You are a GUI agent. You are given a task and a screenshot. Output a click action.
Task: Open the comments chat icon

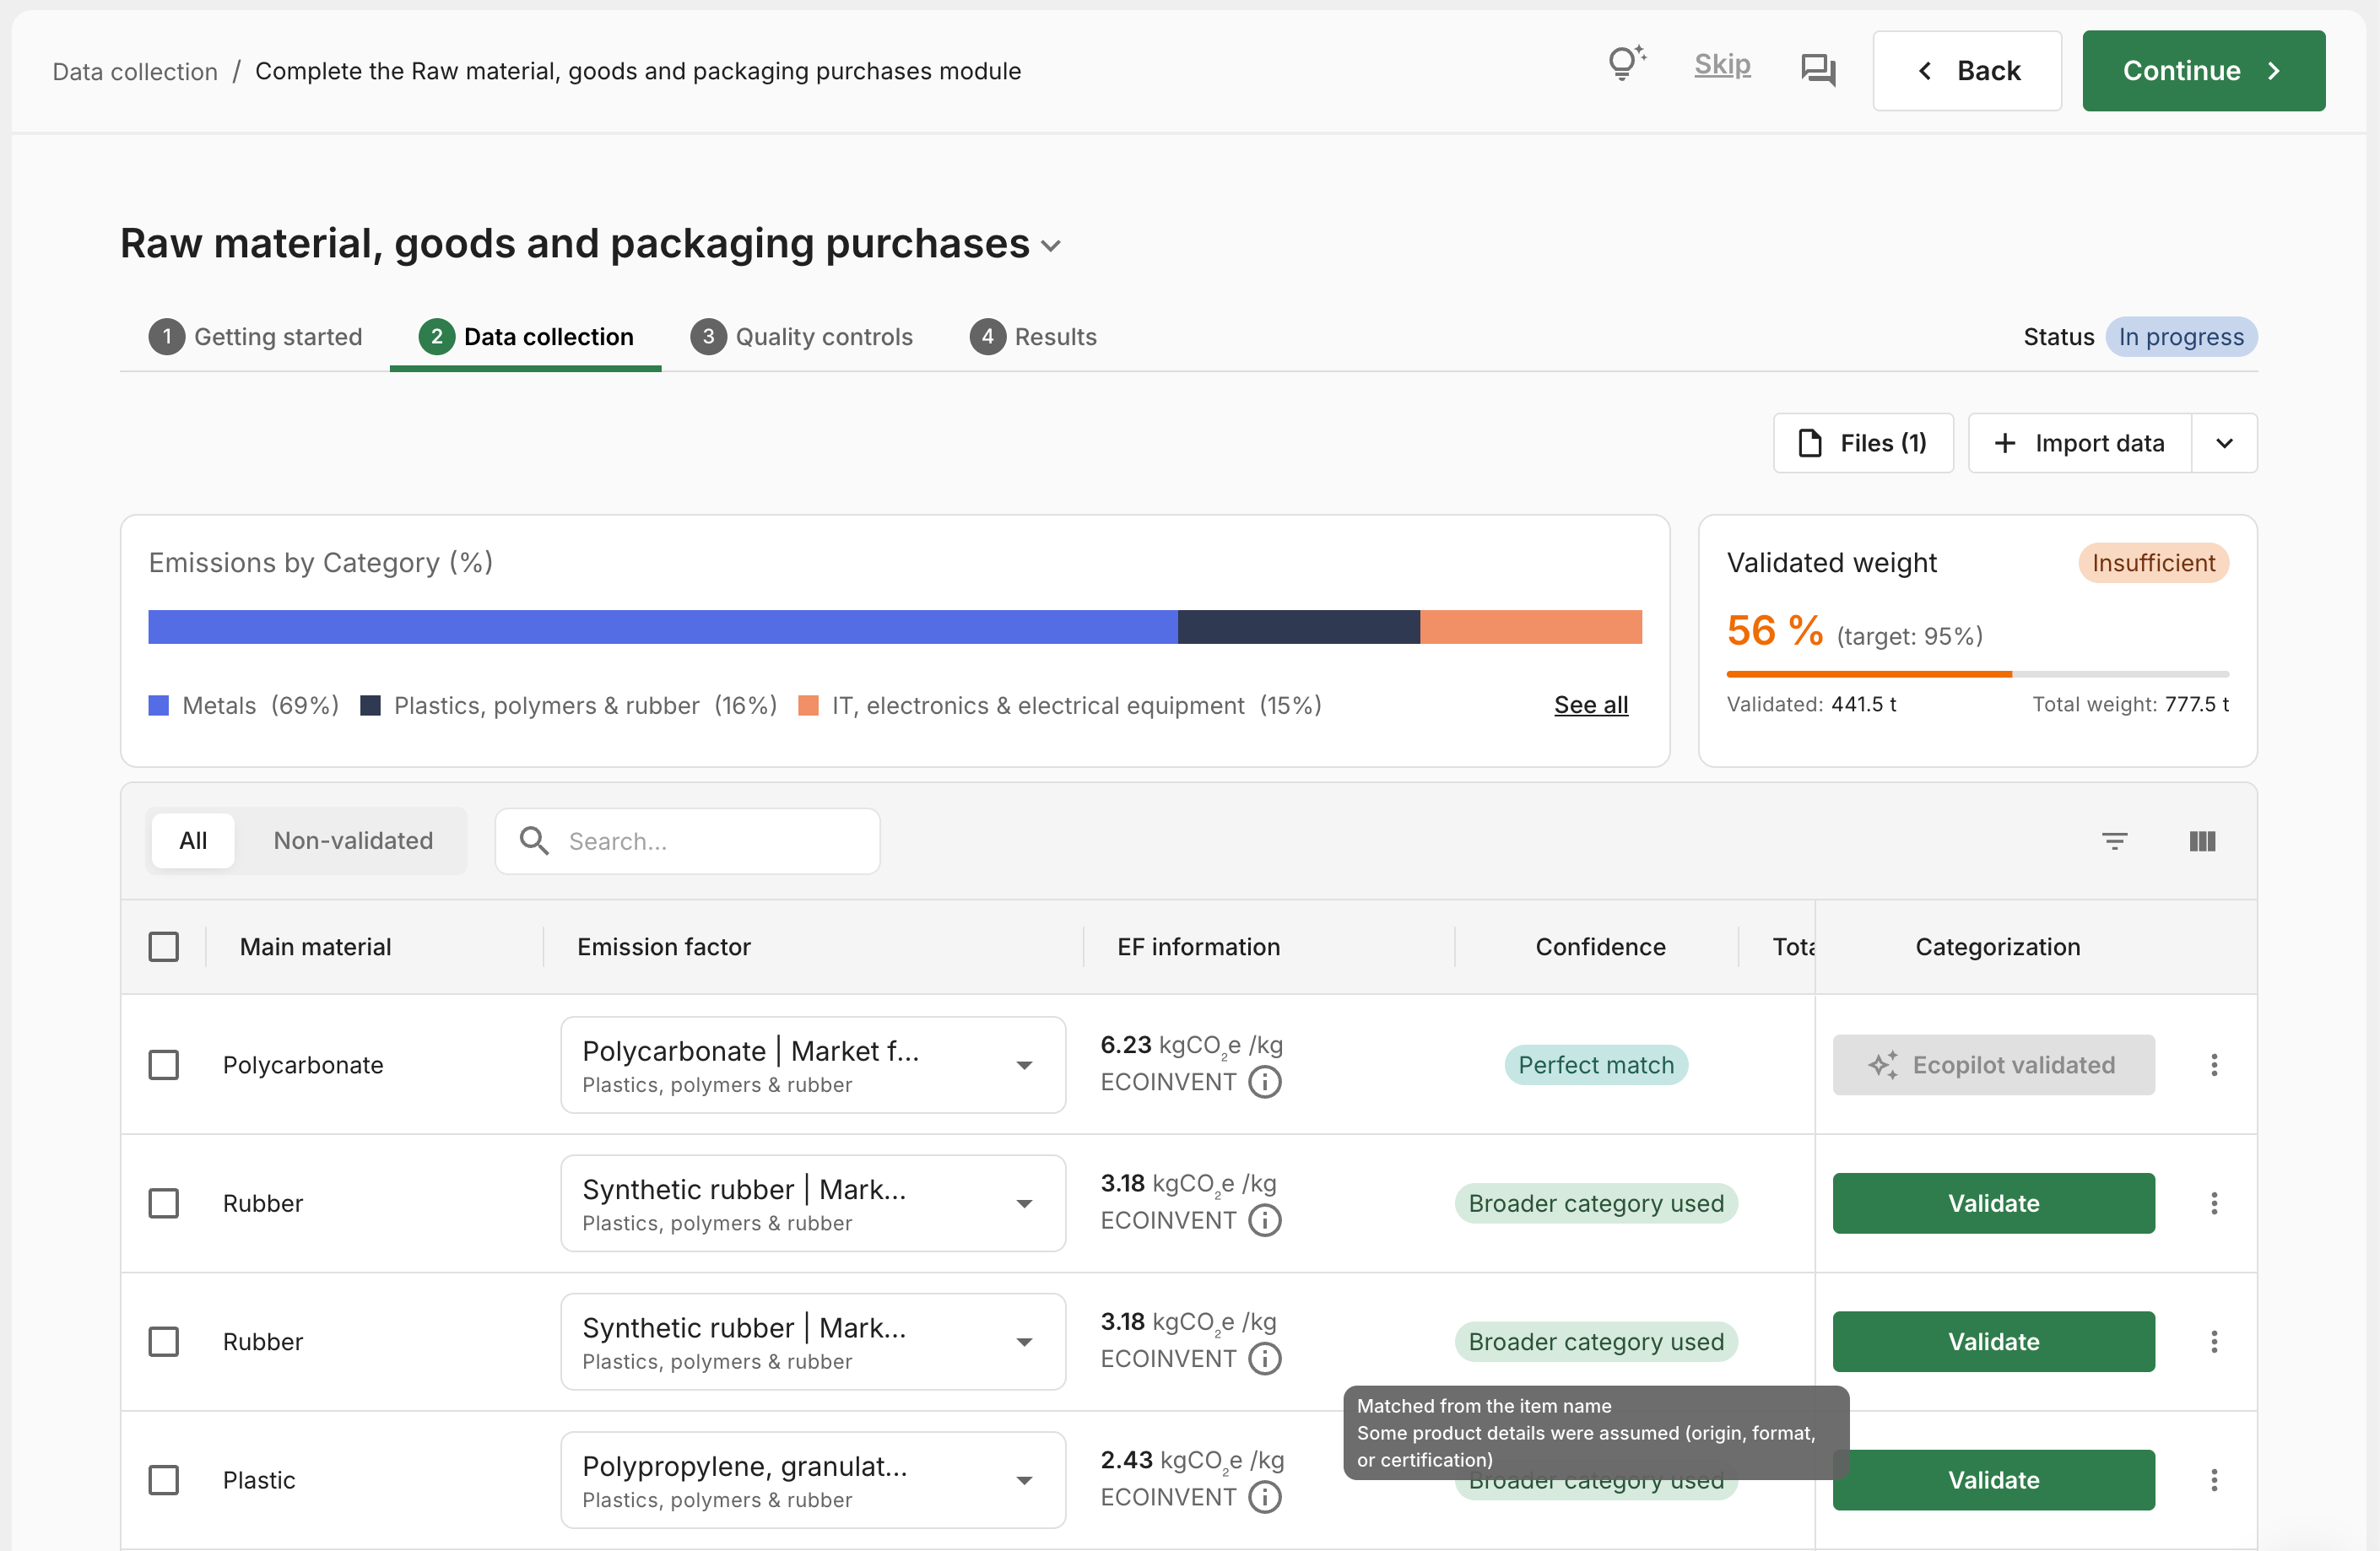click(1817, 70)
